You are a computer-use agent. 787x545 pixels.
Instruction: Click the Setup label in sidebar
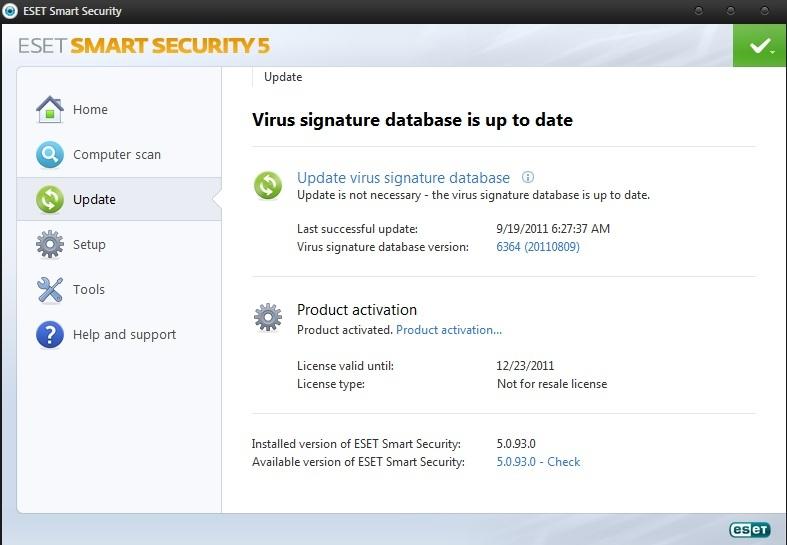pyautogui.click(x=89, y=245)
